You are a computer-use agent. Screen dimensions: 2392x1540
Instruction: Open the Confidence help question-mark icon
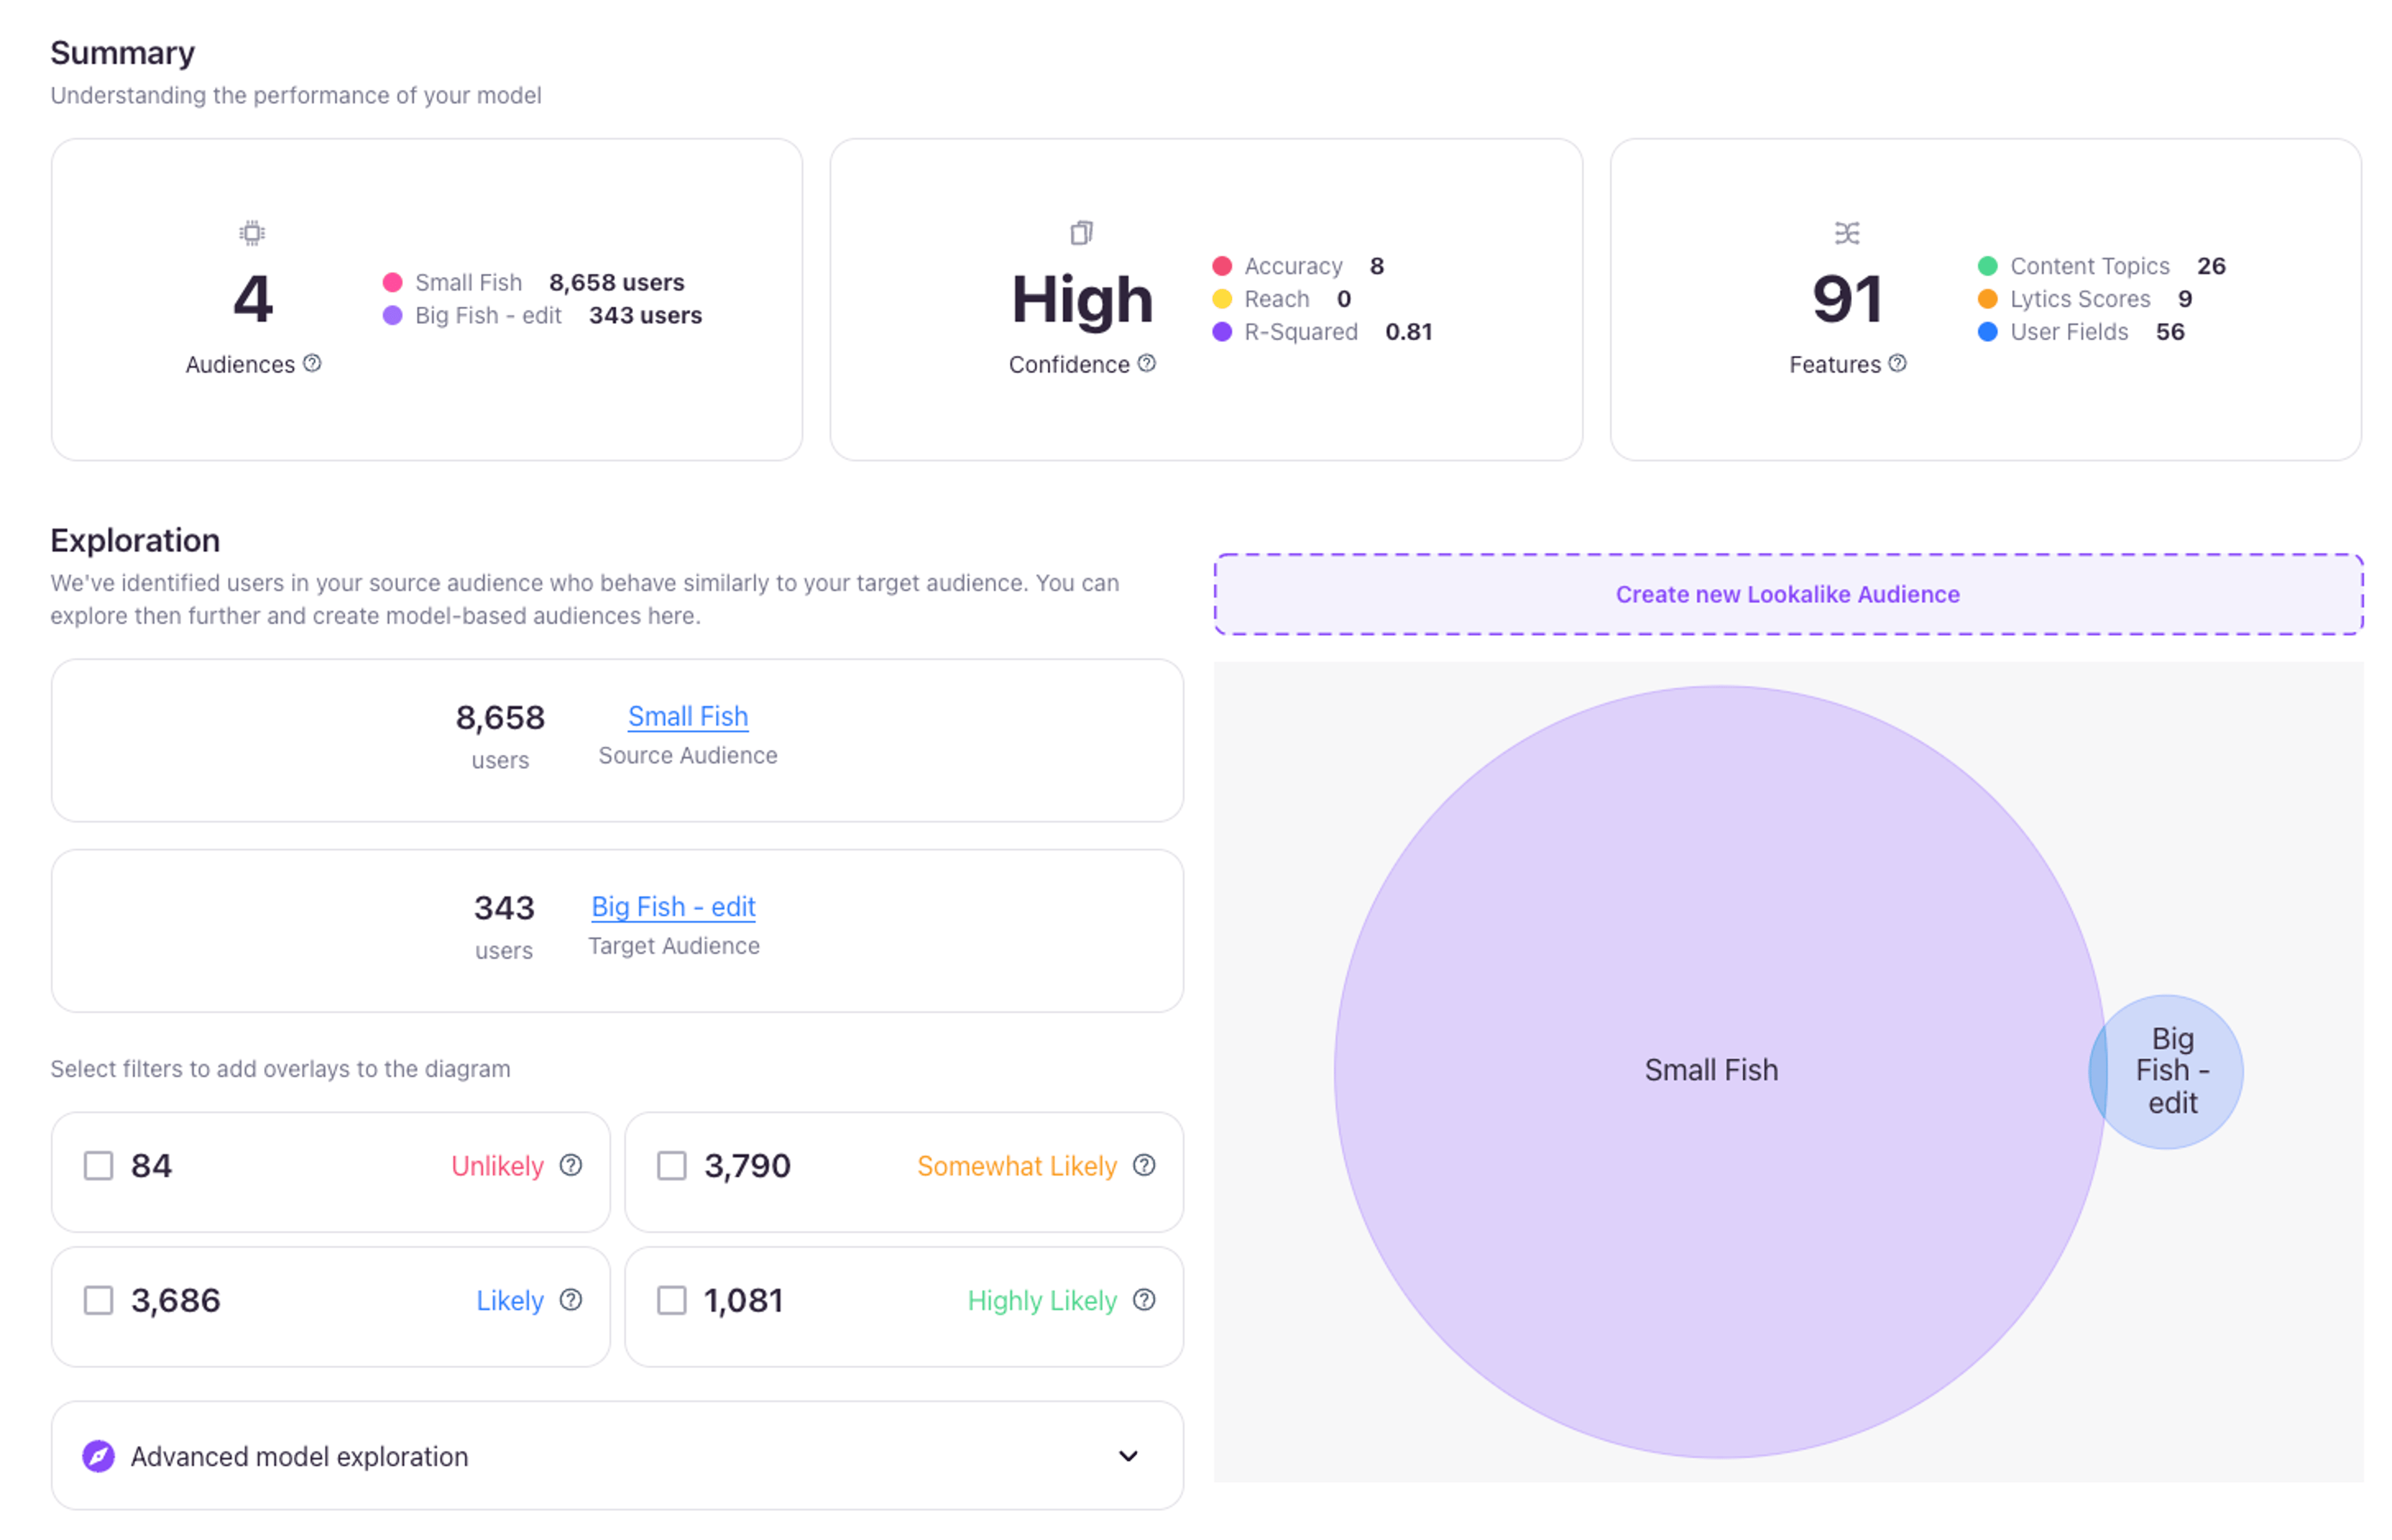coord(1147,363)
